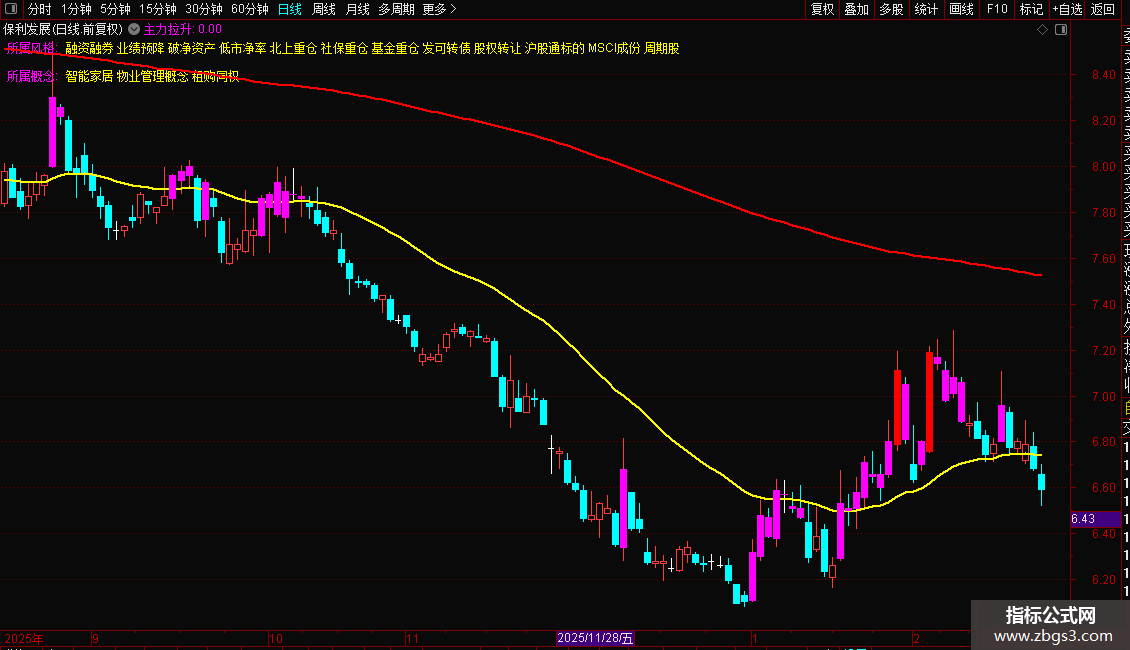Add stock via +自选
1130x650 pixels.
coord(1067,9)
